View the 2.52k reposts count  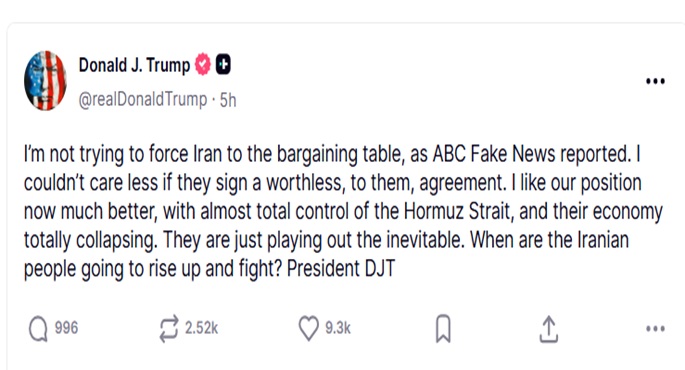(x=201, y=328)
